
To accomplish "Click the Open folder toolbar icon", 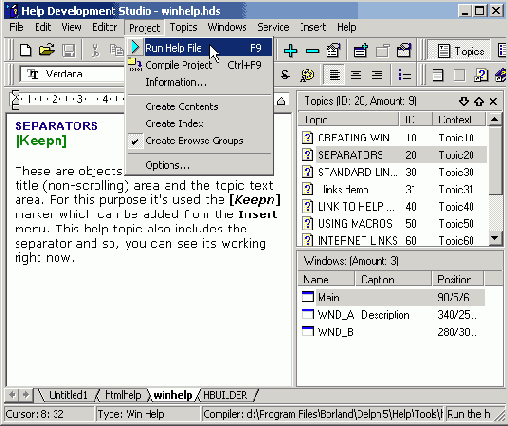I will coord(47,50).
